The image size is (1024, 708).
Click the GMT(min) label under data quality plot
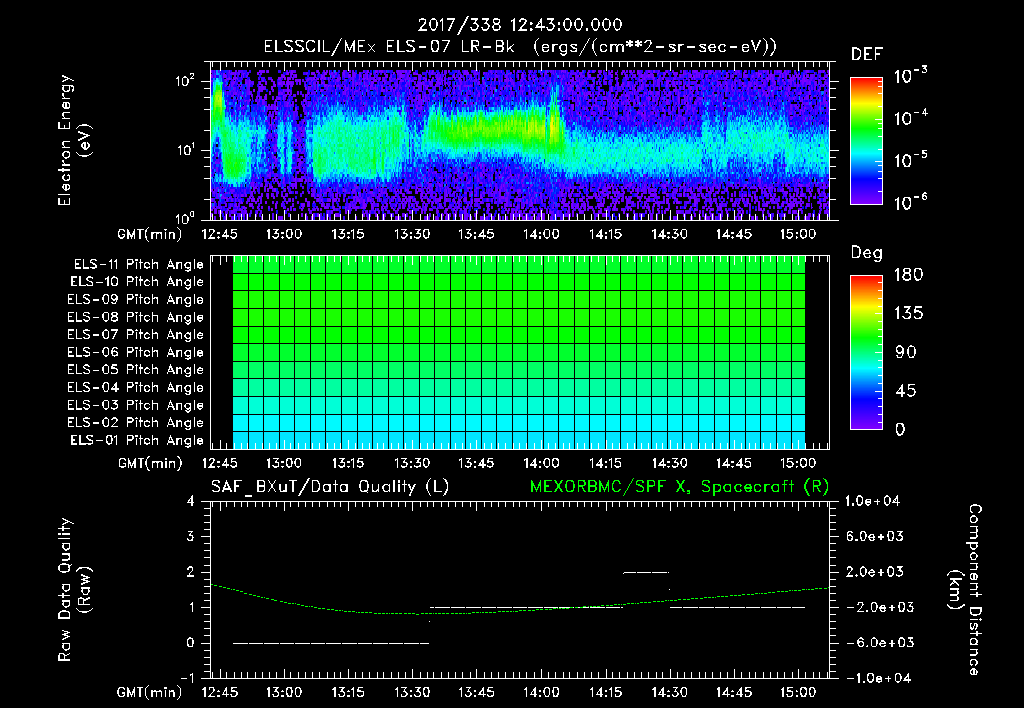pyautogui.click(x=150, y=692)
